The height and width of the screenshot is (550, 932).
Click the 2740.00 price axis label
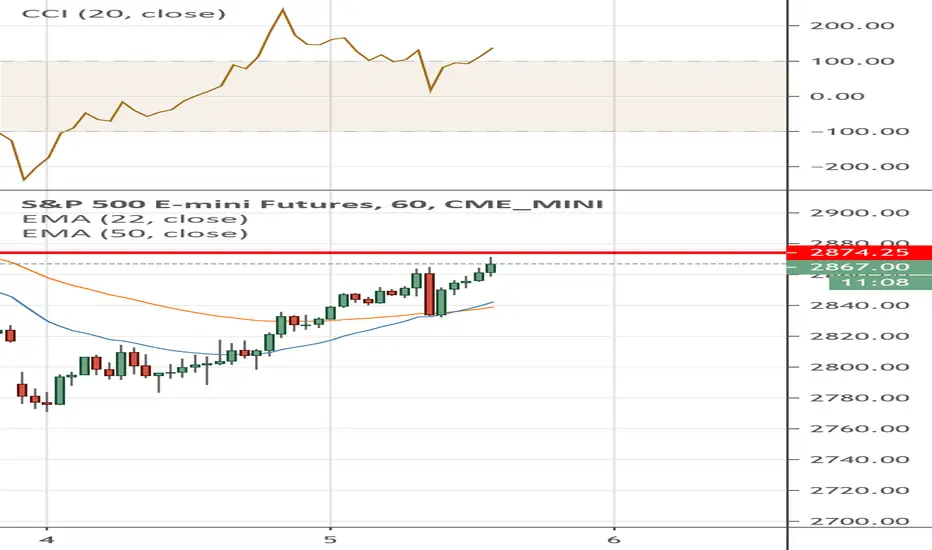coord(859,460)
